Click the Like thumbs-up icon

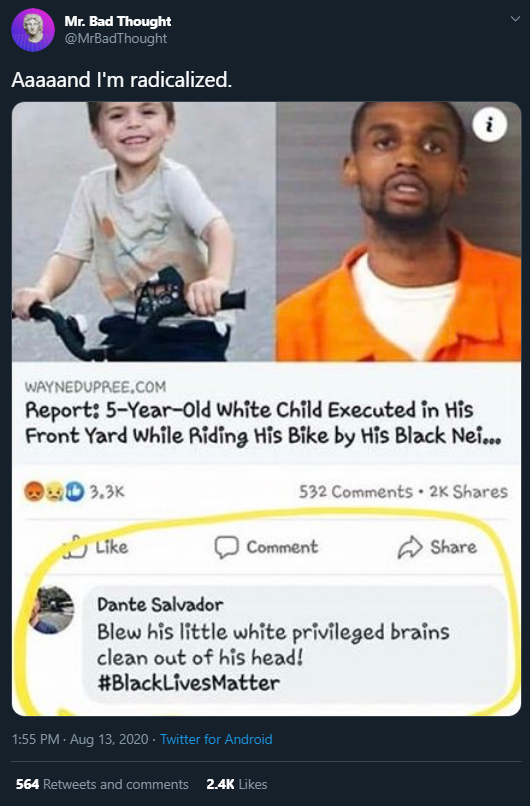pyautogui.click(x=74, y=547)
